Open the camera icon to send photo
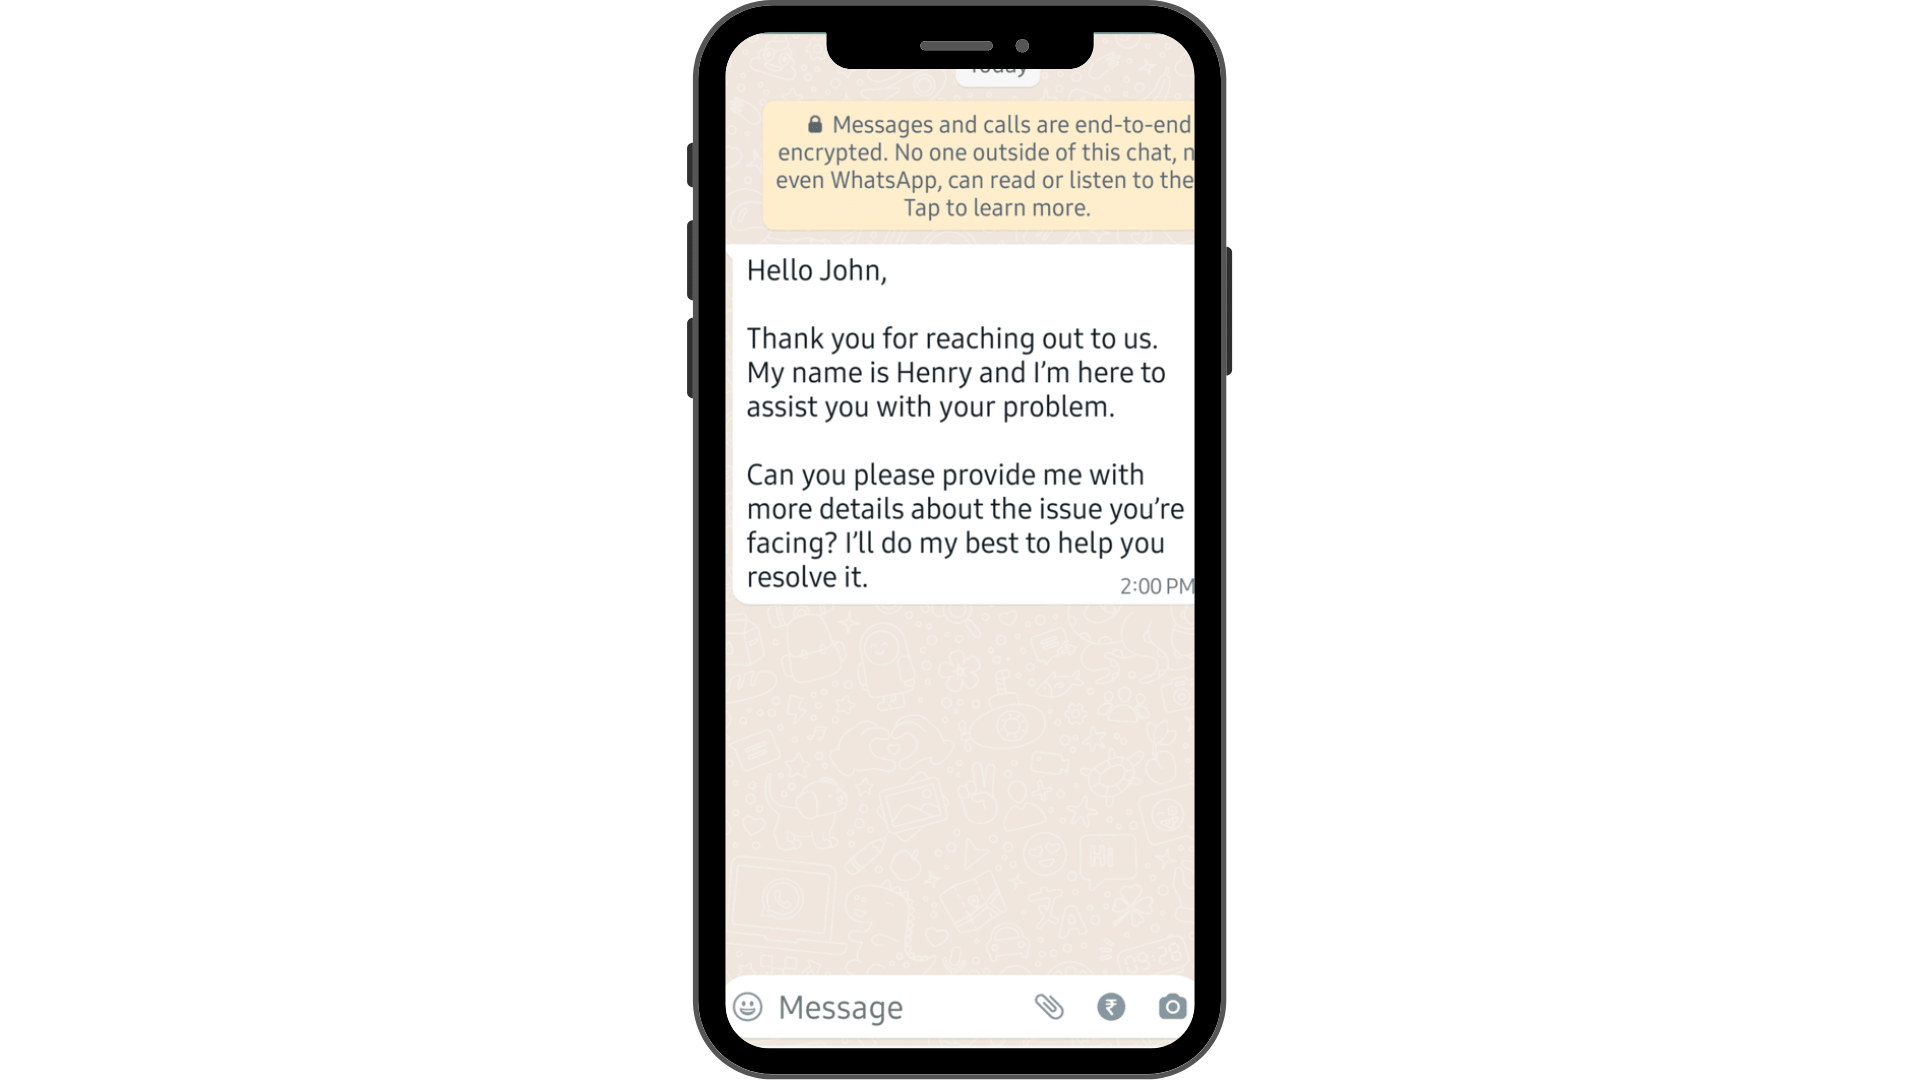 click(1170, 1006)
